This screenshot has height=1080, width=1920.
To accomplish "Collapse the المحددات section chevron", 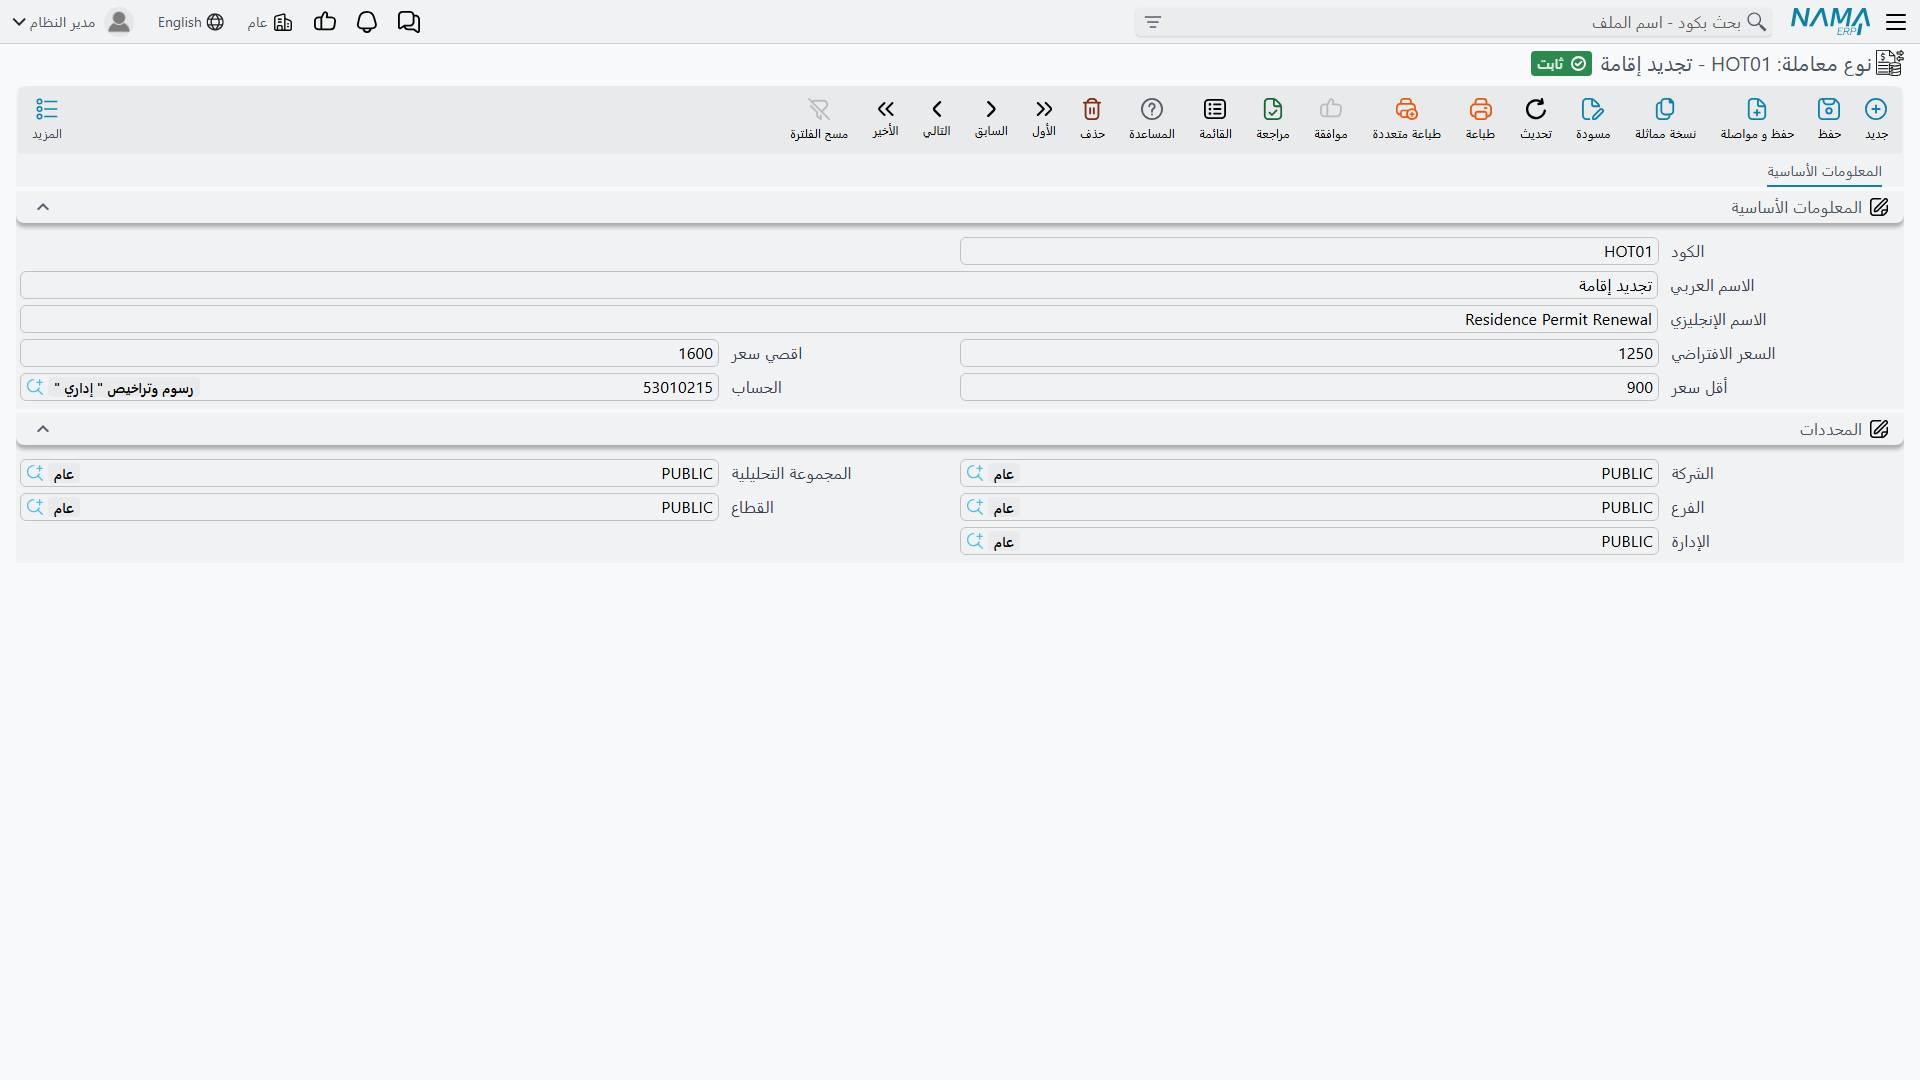I will click(43, 429).
